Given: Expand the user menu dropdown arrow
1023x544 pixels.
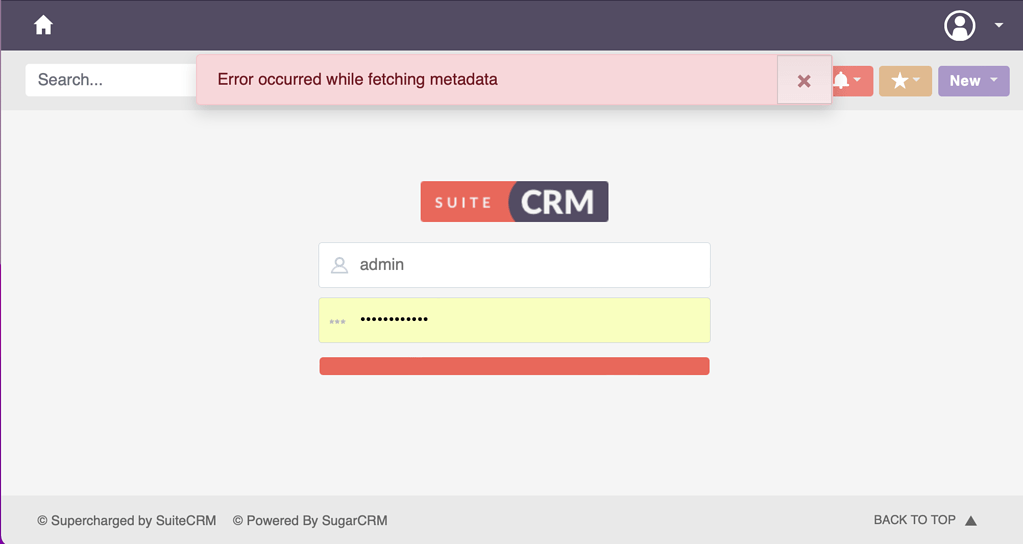Looking at the screenshot, I should coord(998,25).
